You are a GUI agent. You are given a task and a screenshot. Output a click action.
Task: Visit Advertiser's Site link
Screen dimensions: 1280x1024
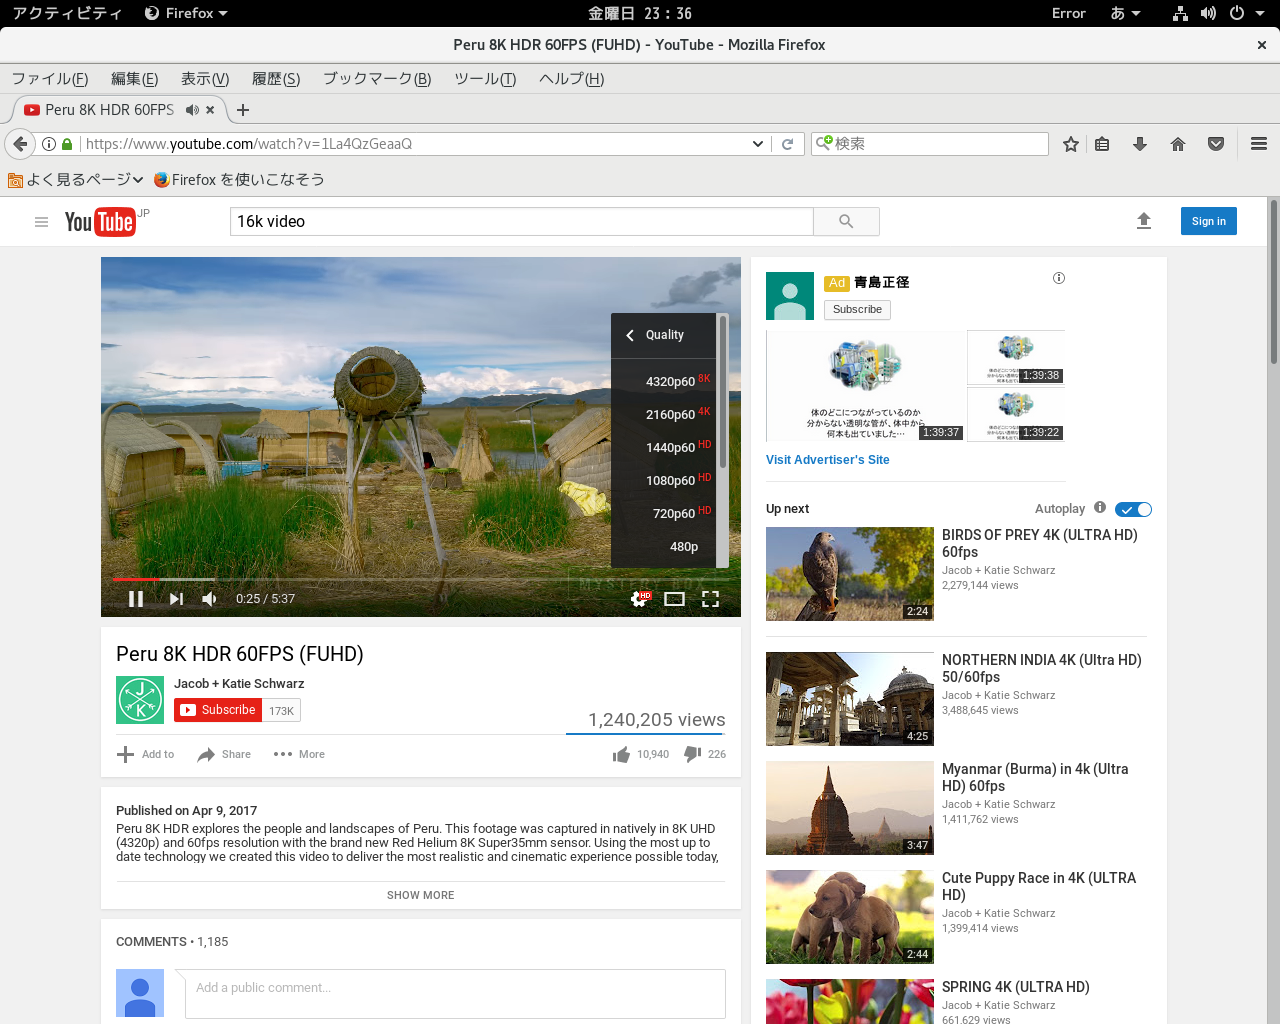click(x=827, y=460)
